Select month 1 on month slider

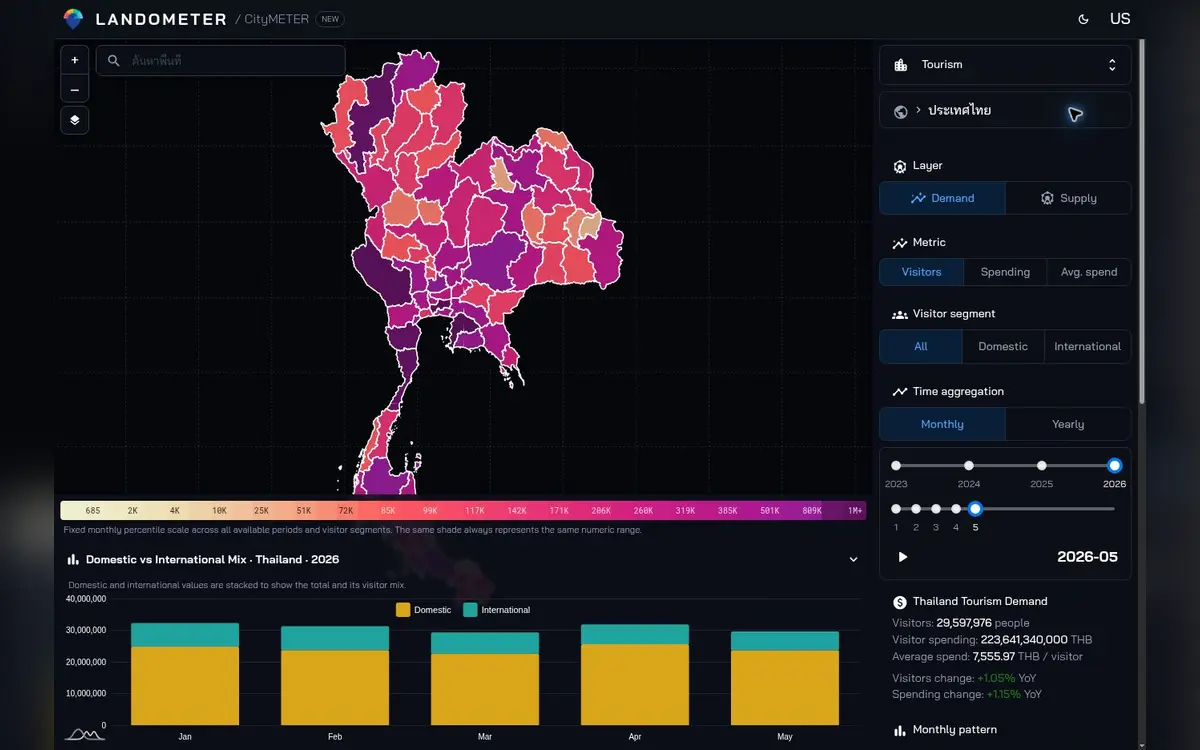pos(896,509)
